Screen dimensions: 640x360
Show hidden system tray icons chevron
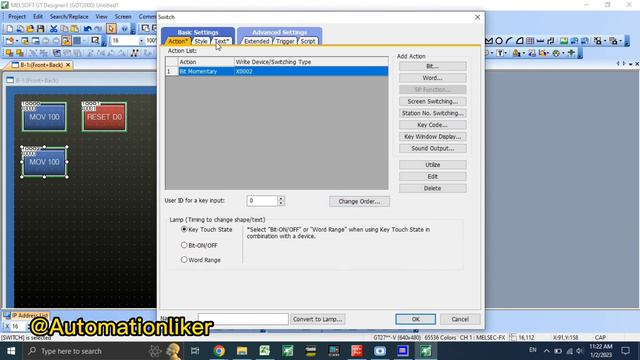(547, 351)
